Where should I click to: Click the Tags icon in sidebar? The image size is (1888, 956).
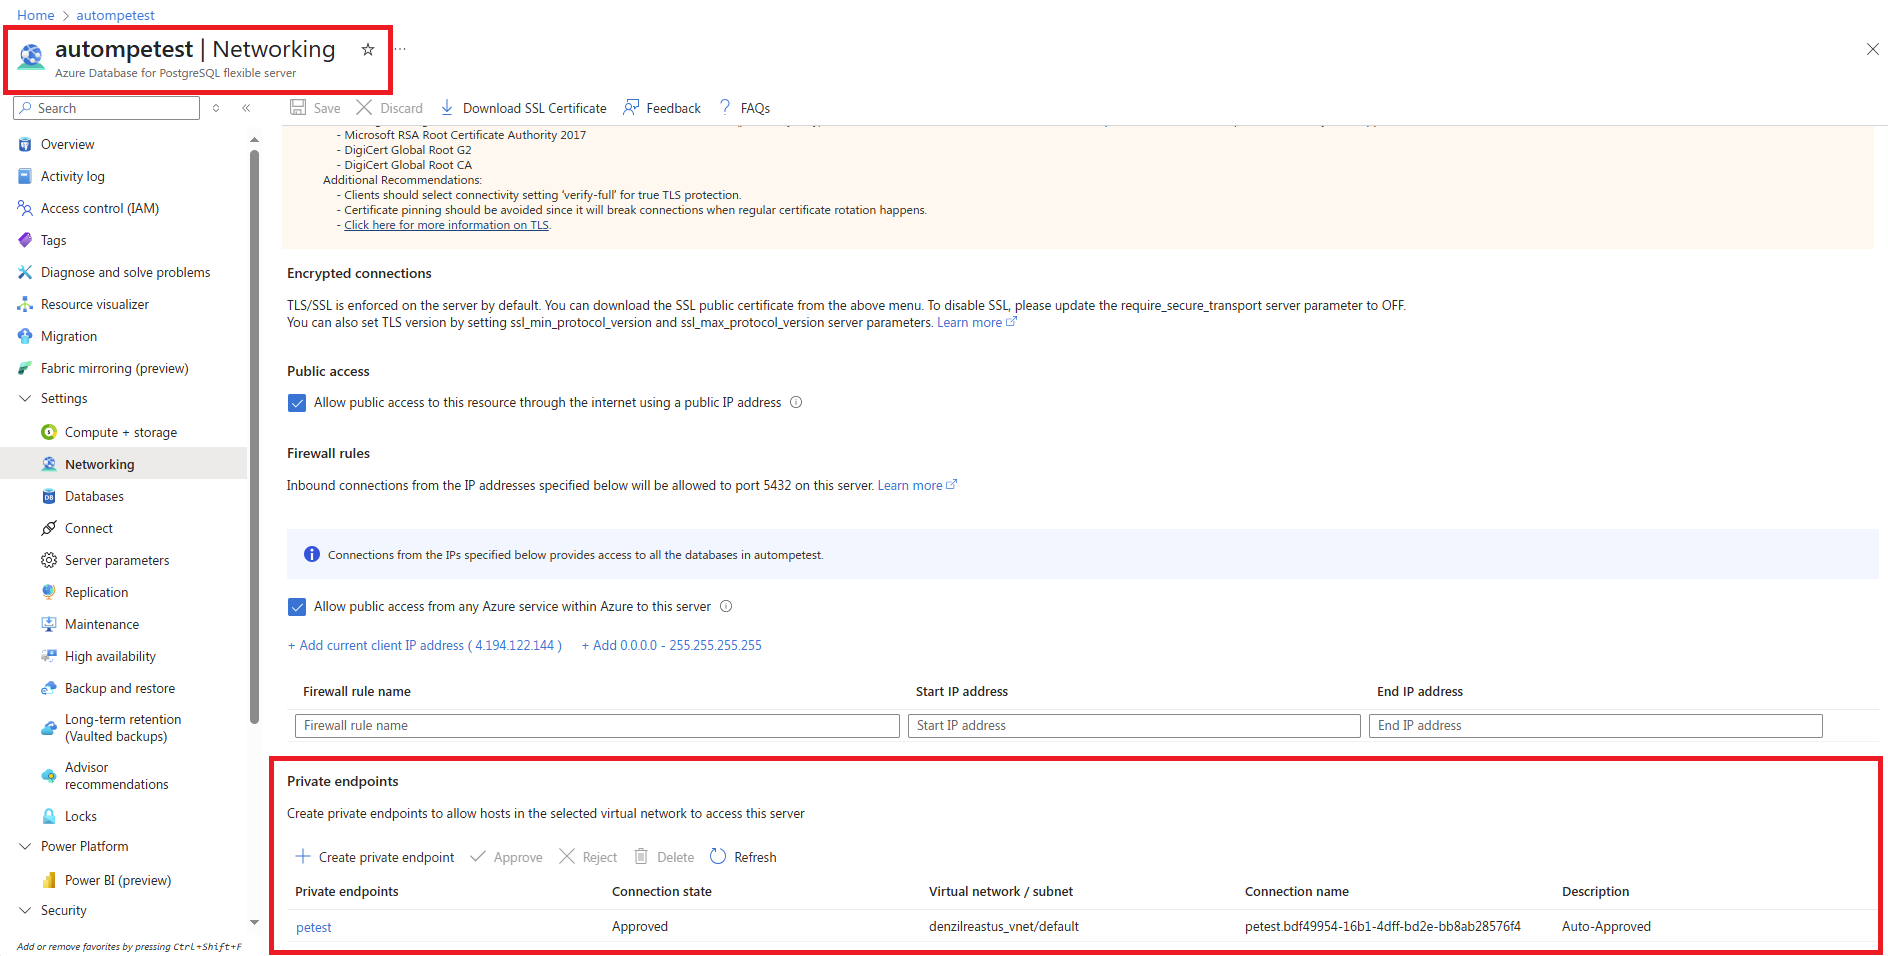tap(25, 241)
